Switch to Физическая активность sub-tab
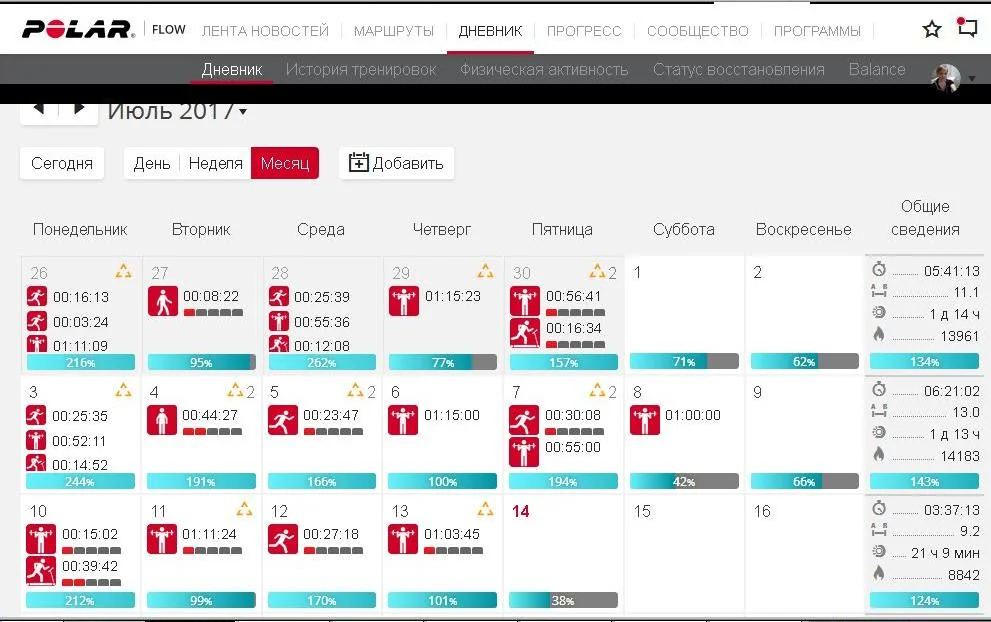 click(544, 70)
